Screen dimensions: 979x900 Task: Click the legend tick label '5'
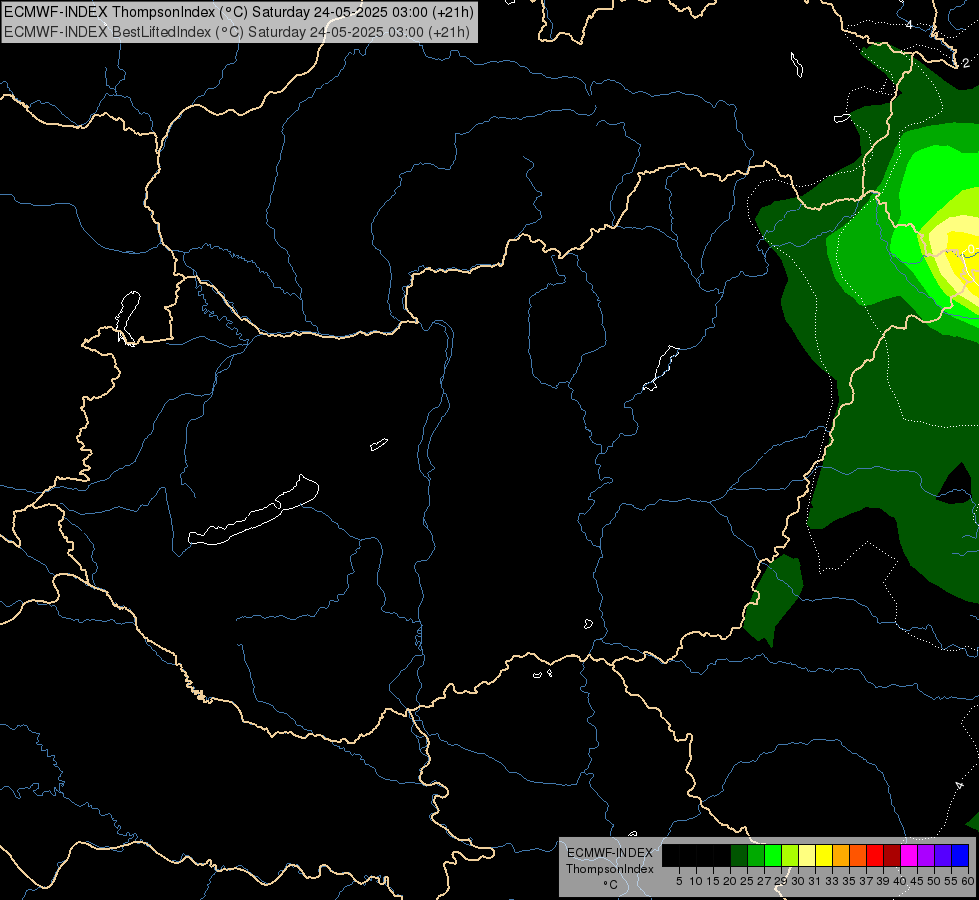tap(679, 881)
